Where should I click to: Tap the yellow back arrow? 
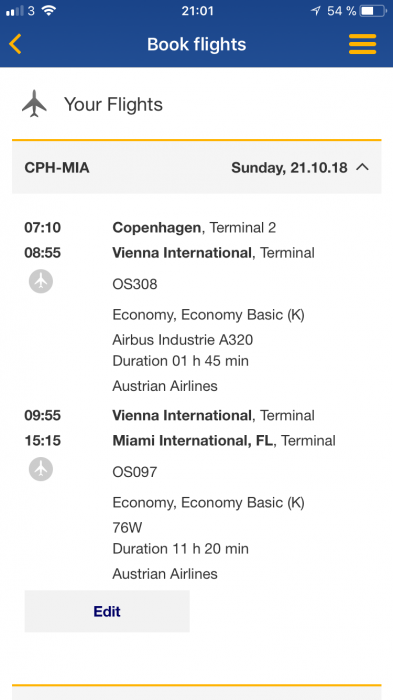point(15,44)
